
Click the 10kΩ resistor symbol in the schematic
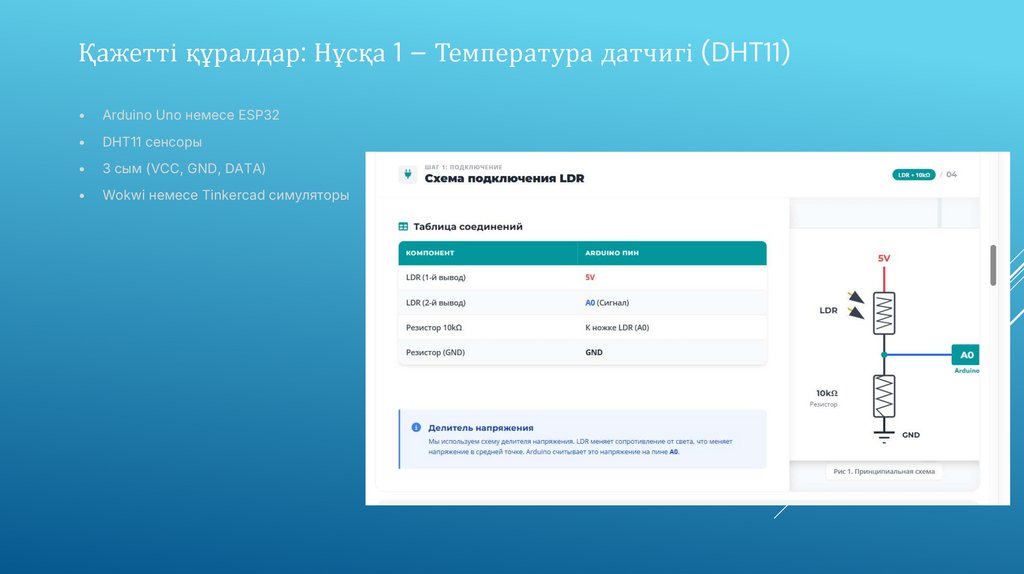click(884, 396)
